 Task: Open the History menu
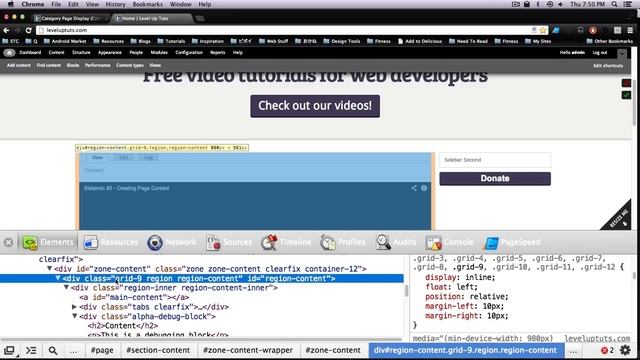point(116,4)
